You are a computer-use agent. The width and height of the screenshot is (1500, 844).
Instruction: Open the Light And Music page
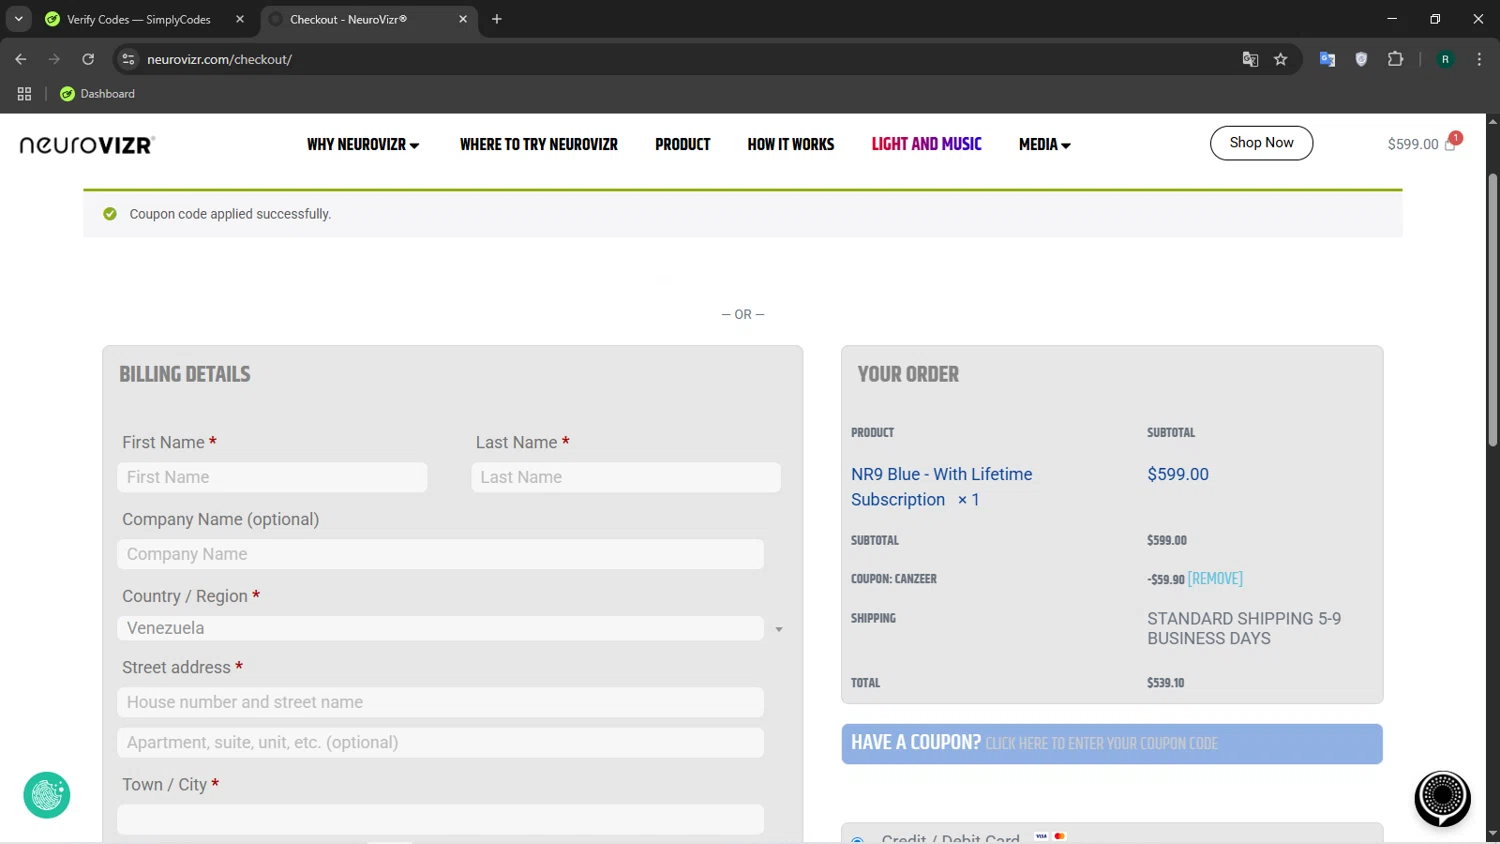[x=927, y=144]
